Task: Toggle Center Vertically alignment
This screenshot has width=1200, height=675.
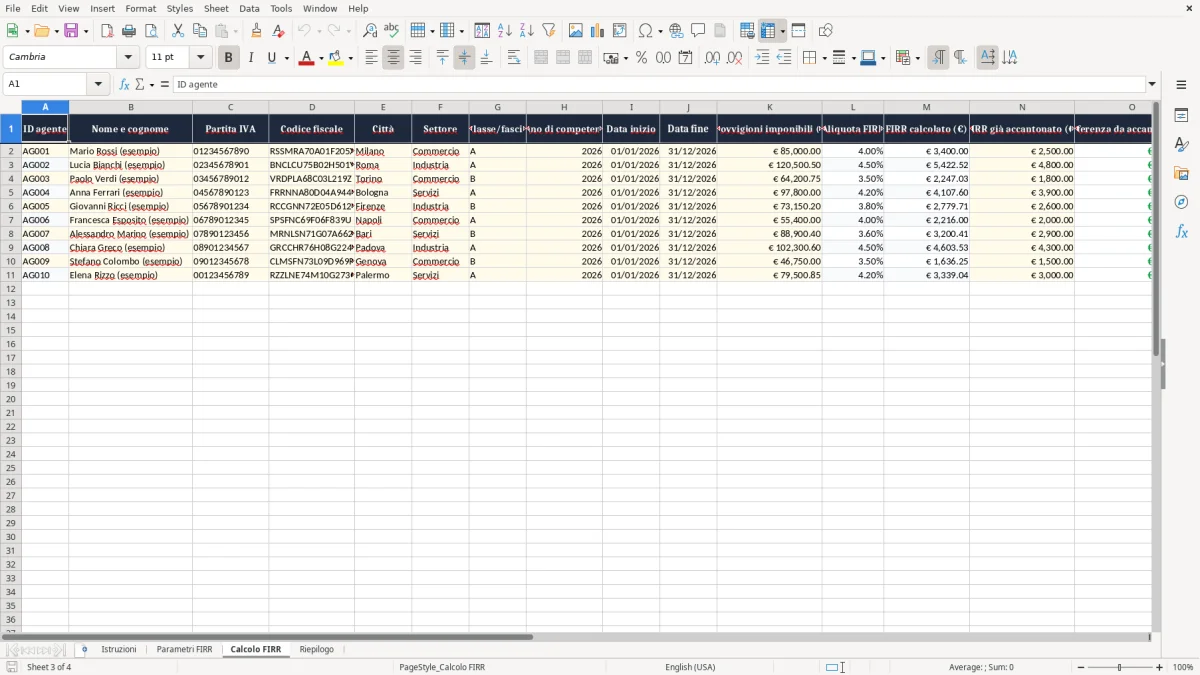Action: click(464, 58)
